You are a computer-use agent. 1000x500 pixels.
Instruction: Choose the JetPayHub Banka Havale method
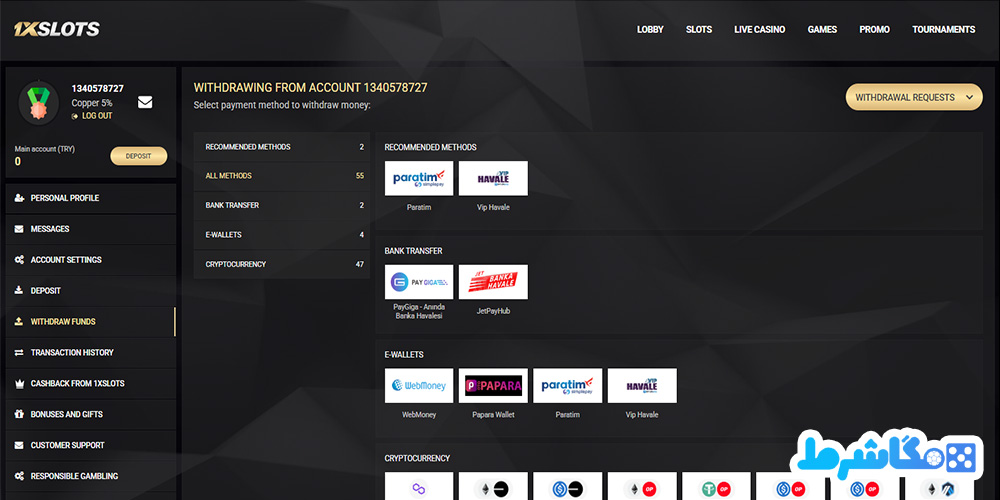(x=493, y=282)
